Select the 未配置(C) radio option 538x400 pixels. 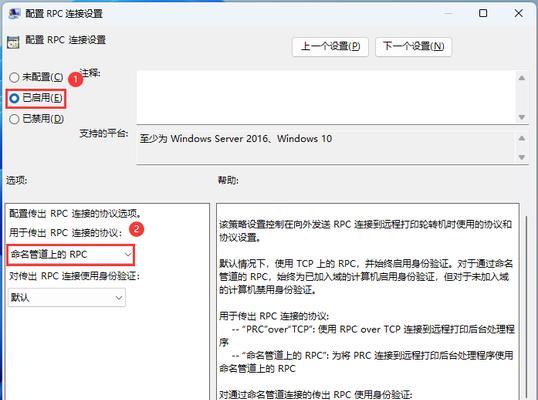click(36, 77)
